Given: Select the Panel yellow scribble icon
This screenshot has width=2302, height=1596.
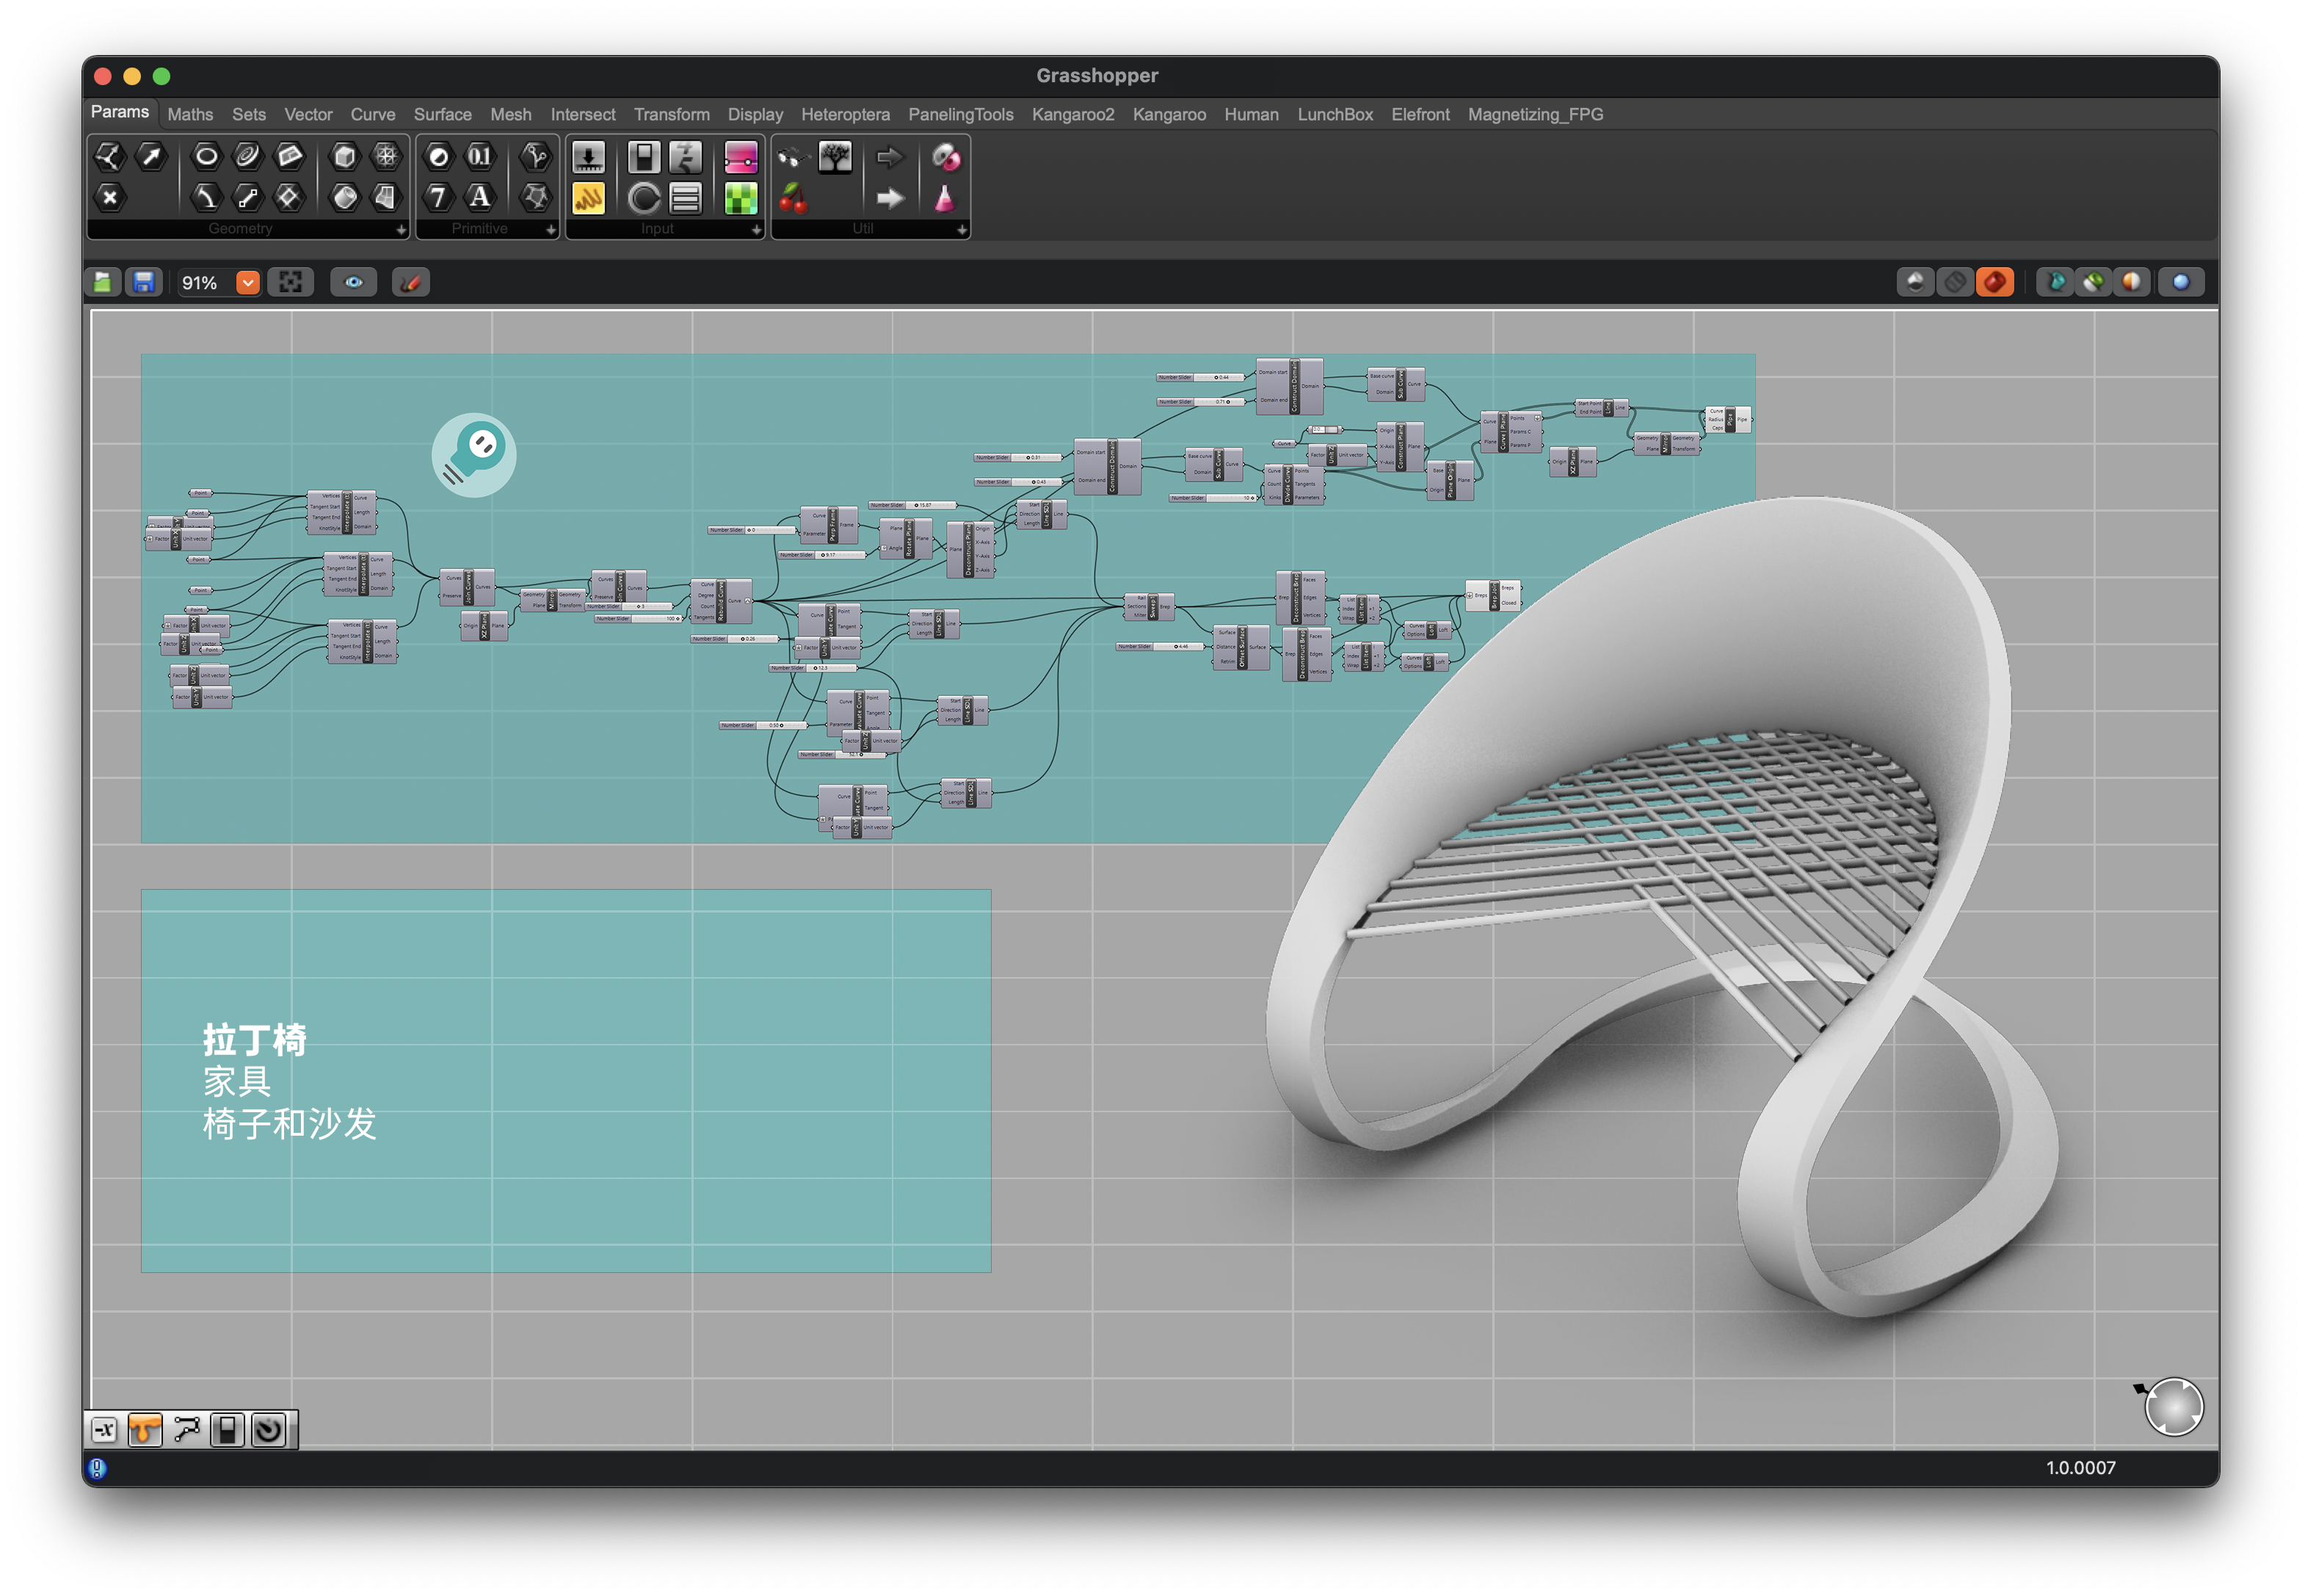Looking at the screenshot, I should [x=587, y=198].
